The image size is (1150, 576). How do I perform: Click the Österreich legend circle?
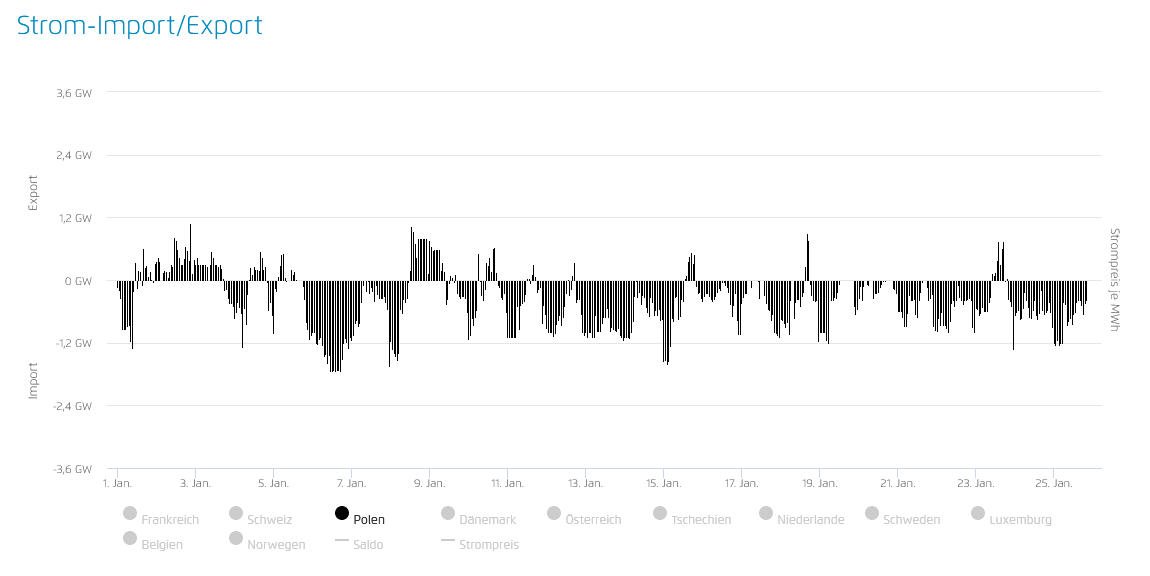point(554,513)
